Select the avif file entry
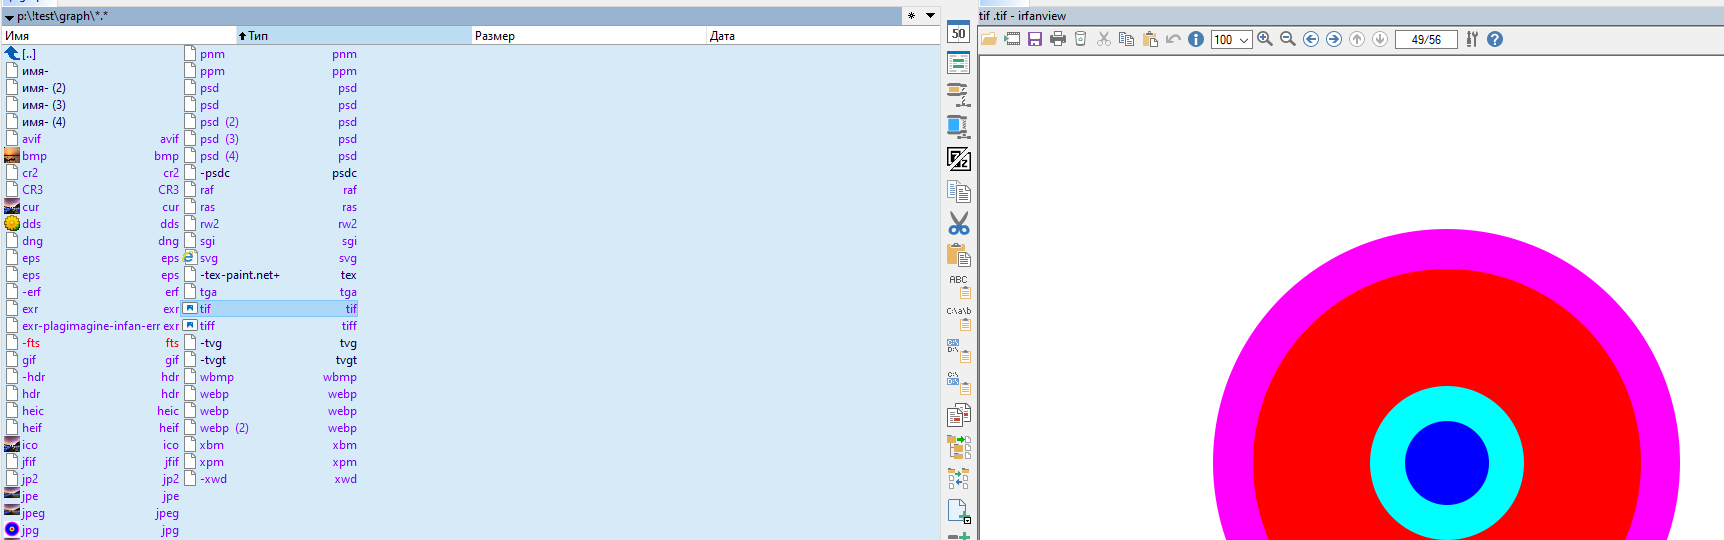This screenshot has height=540, width=1724. [x=92, y=139]
